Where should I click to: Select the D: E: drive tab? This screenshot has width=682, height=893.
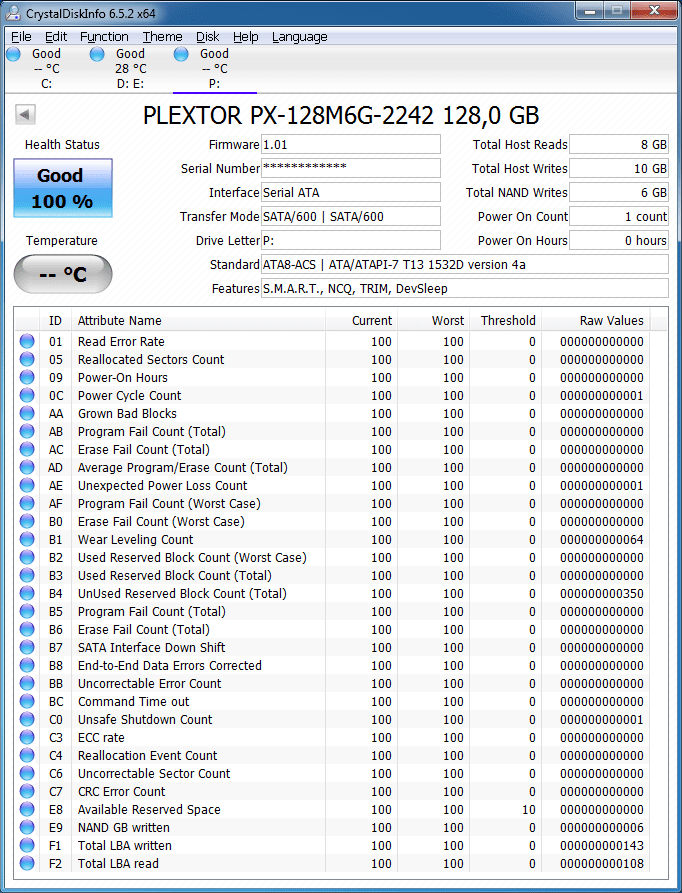pyautogui.click(x=130, y=69)
